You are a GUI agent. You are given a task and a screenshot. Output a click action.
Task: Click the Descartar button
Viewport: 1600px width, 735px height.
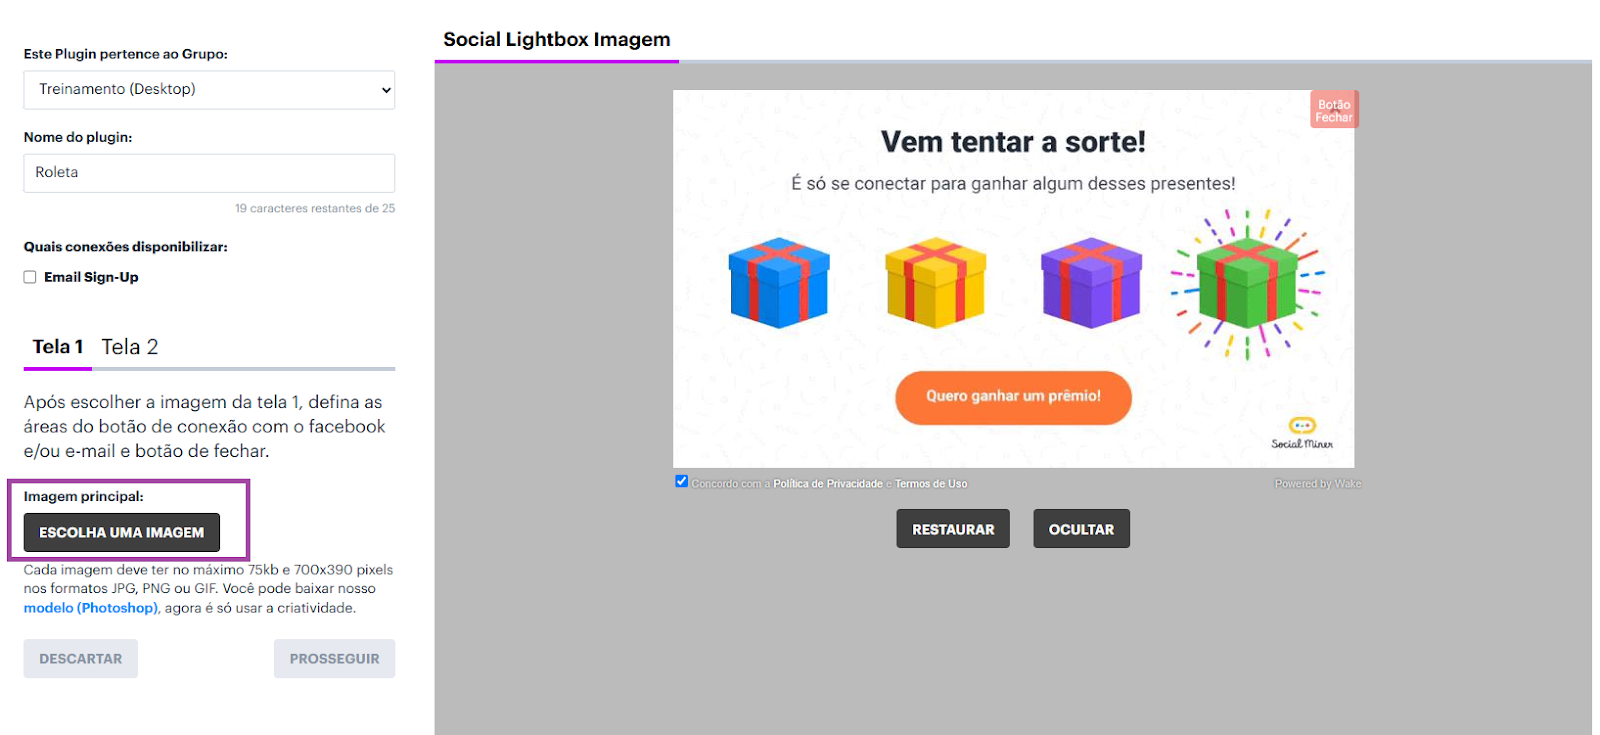pos(81,659)
